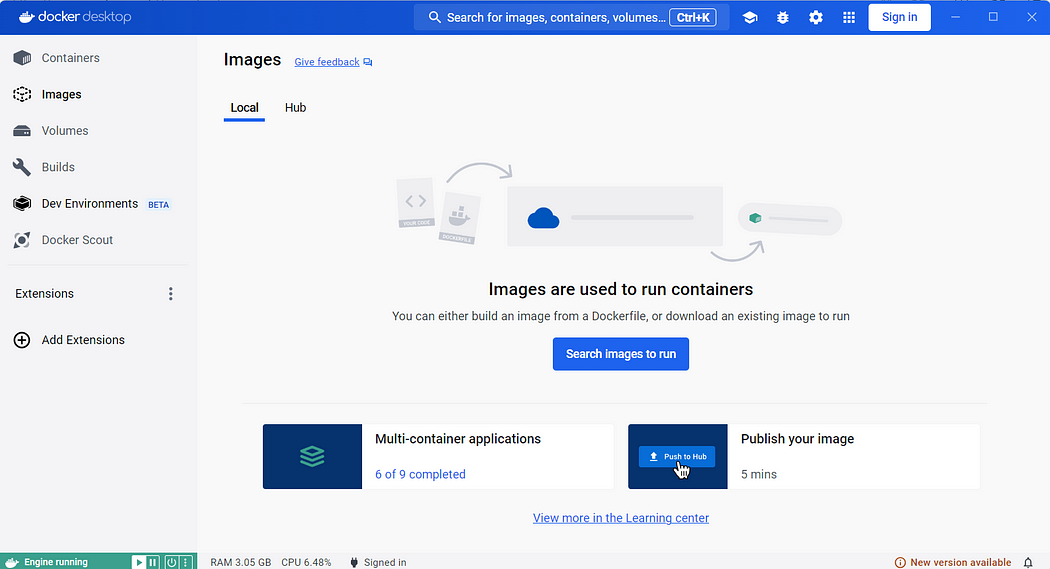Click the engine power button icon
Screen dimensions: 1050x569
[171, 562]
